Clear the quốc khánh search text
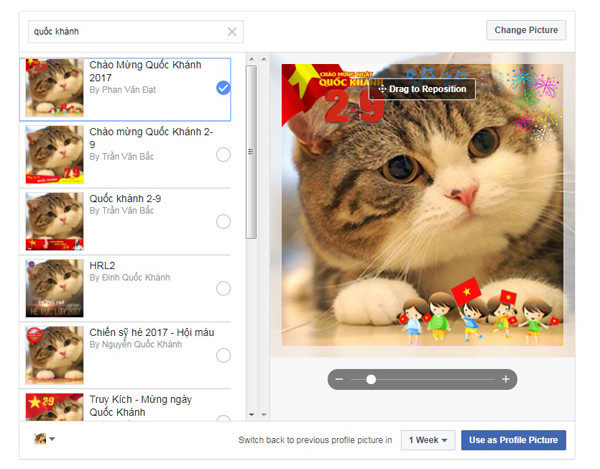 coord(232,32)
